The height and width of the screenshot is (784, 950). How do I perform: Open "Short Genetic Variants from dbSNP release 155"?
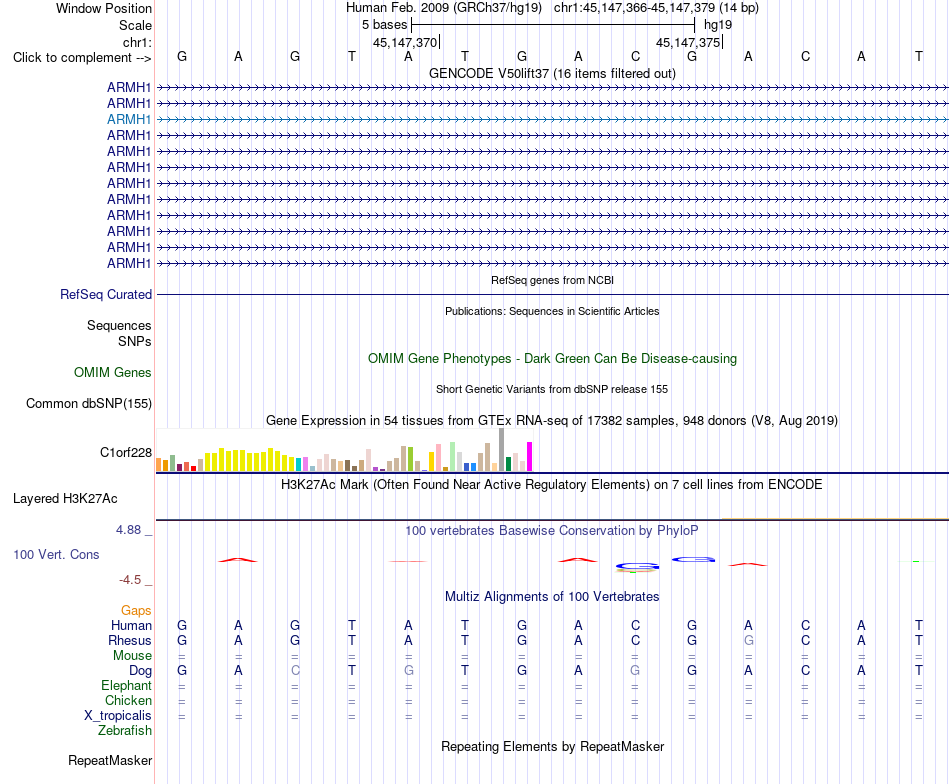coord(552,390)
